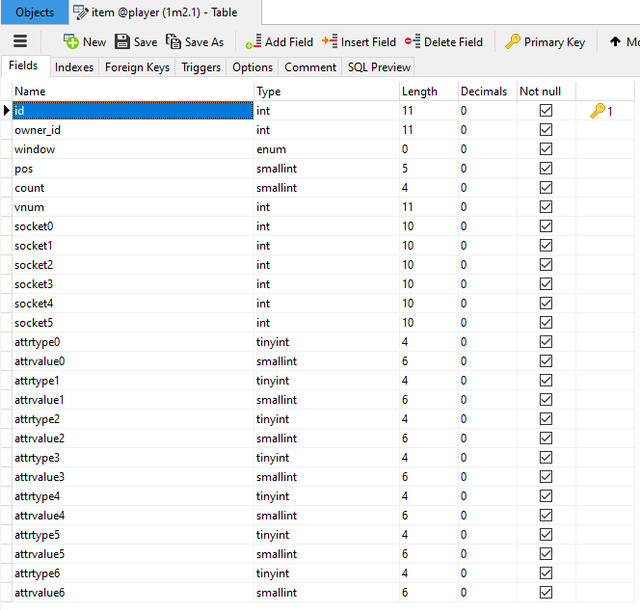Toggle Not null checkbox for window
The image size is (640, 610).
546,149
